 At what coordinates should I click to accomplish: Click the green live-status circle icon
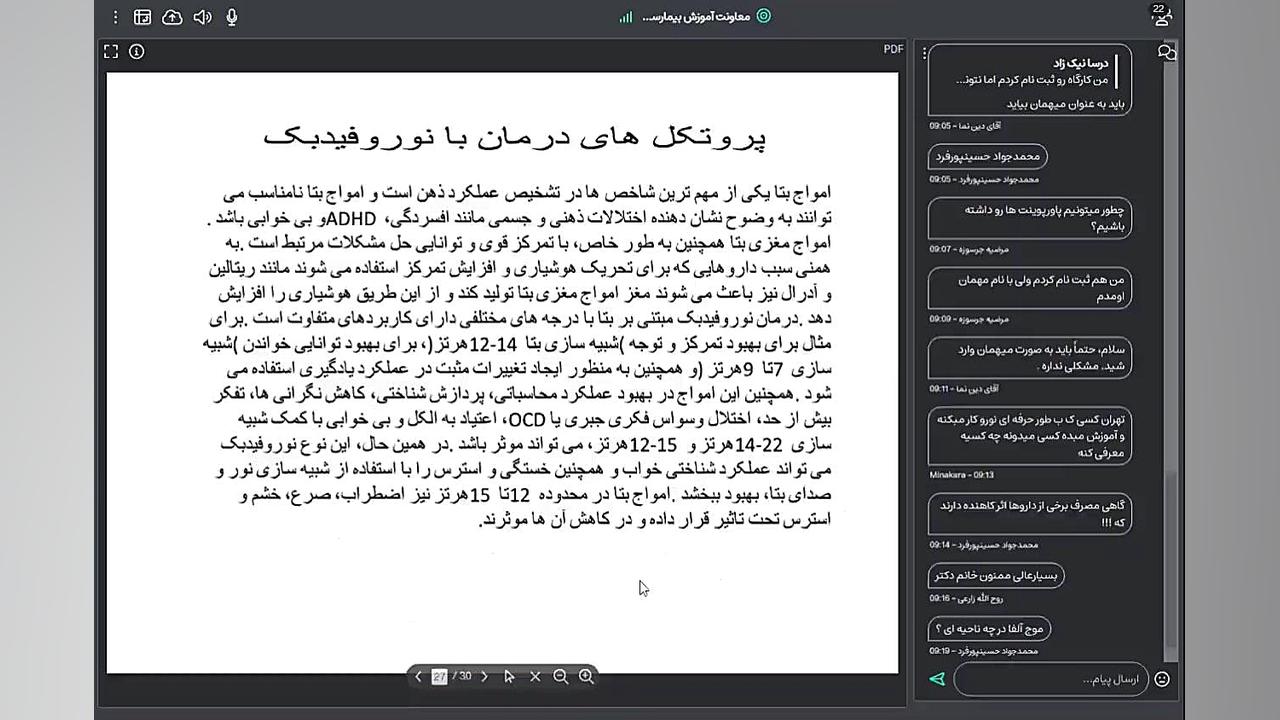click(764, 16)
